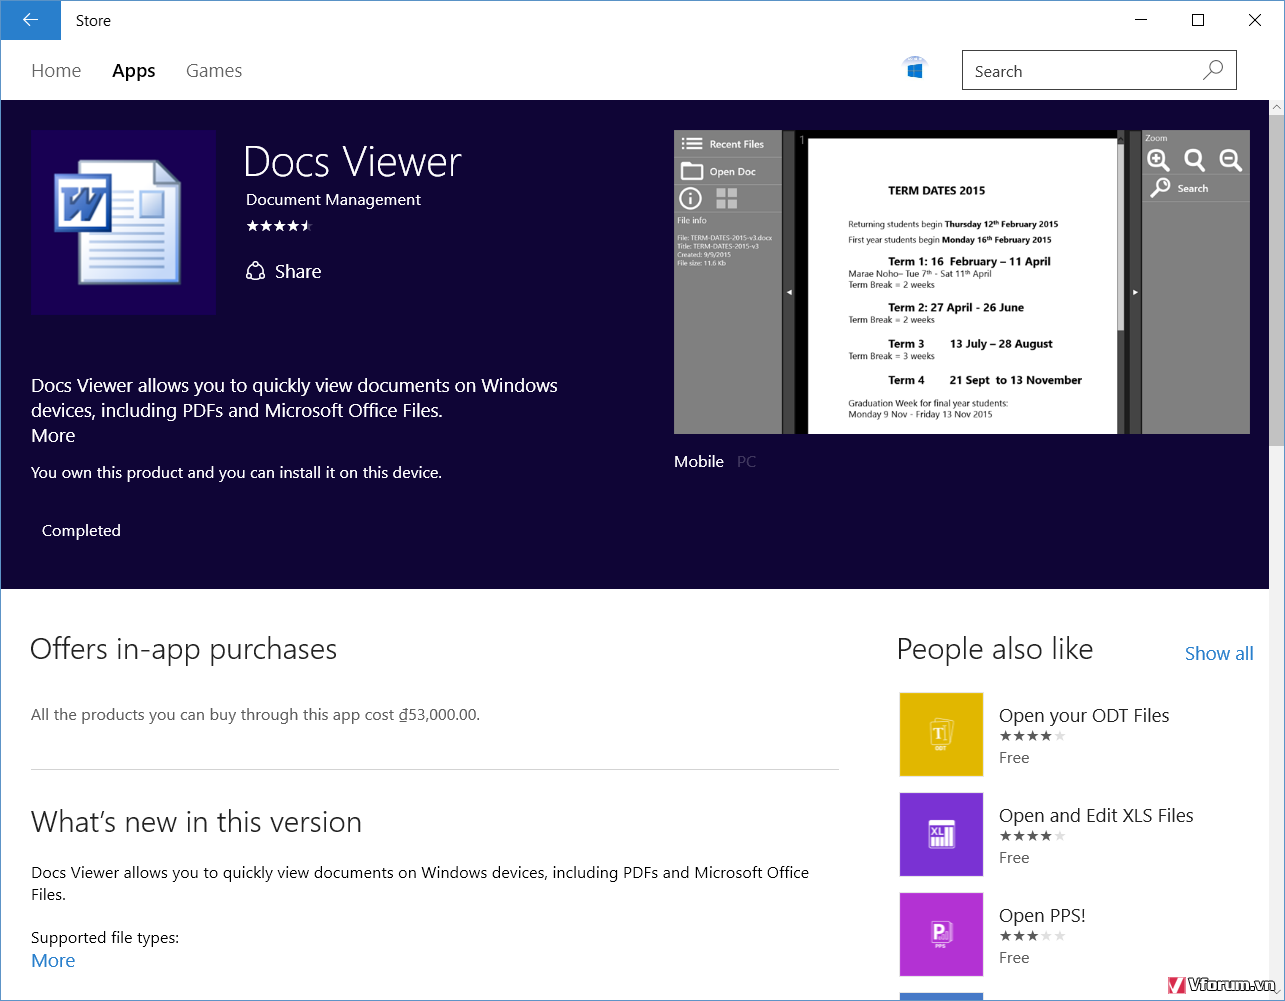Click the scrollbar up arrow
The image size is (1285, 1001).
(1276, 107)
